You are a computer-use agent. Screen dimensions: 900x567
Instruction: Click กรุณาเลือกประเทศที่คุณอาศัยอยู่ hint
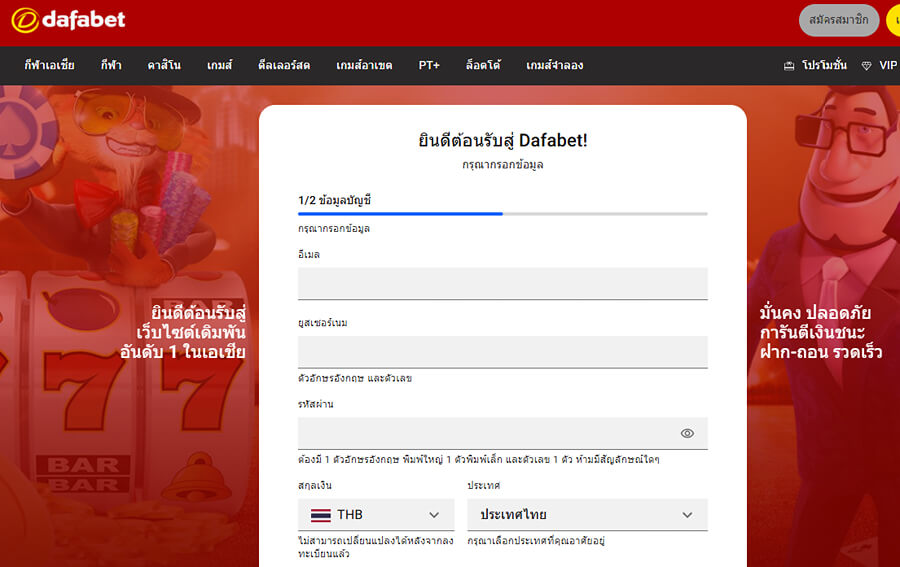pos(536,541)
